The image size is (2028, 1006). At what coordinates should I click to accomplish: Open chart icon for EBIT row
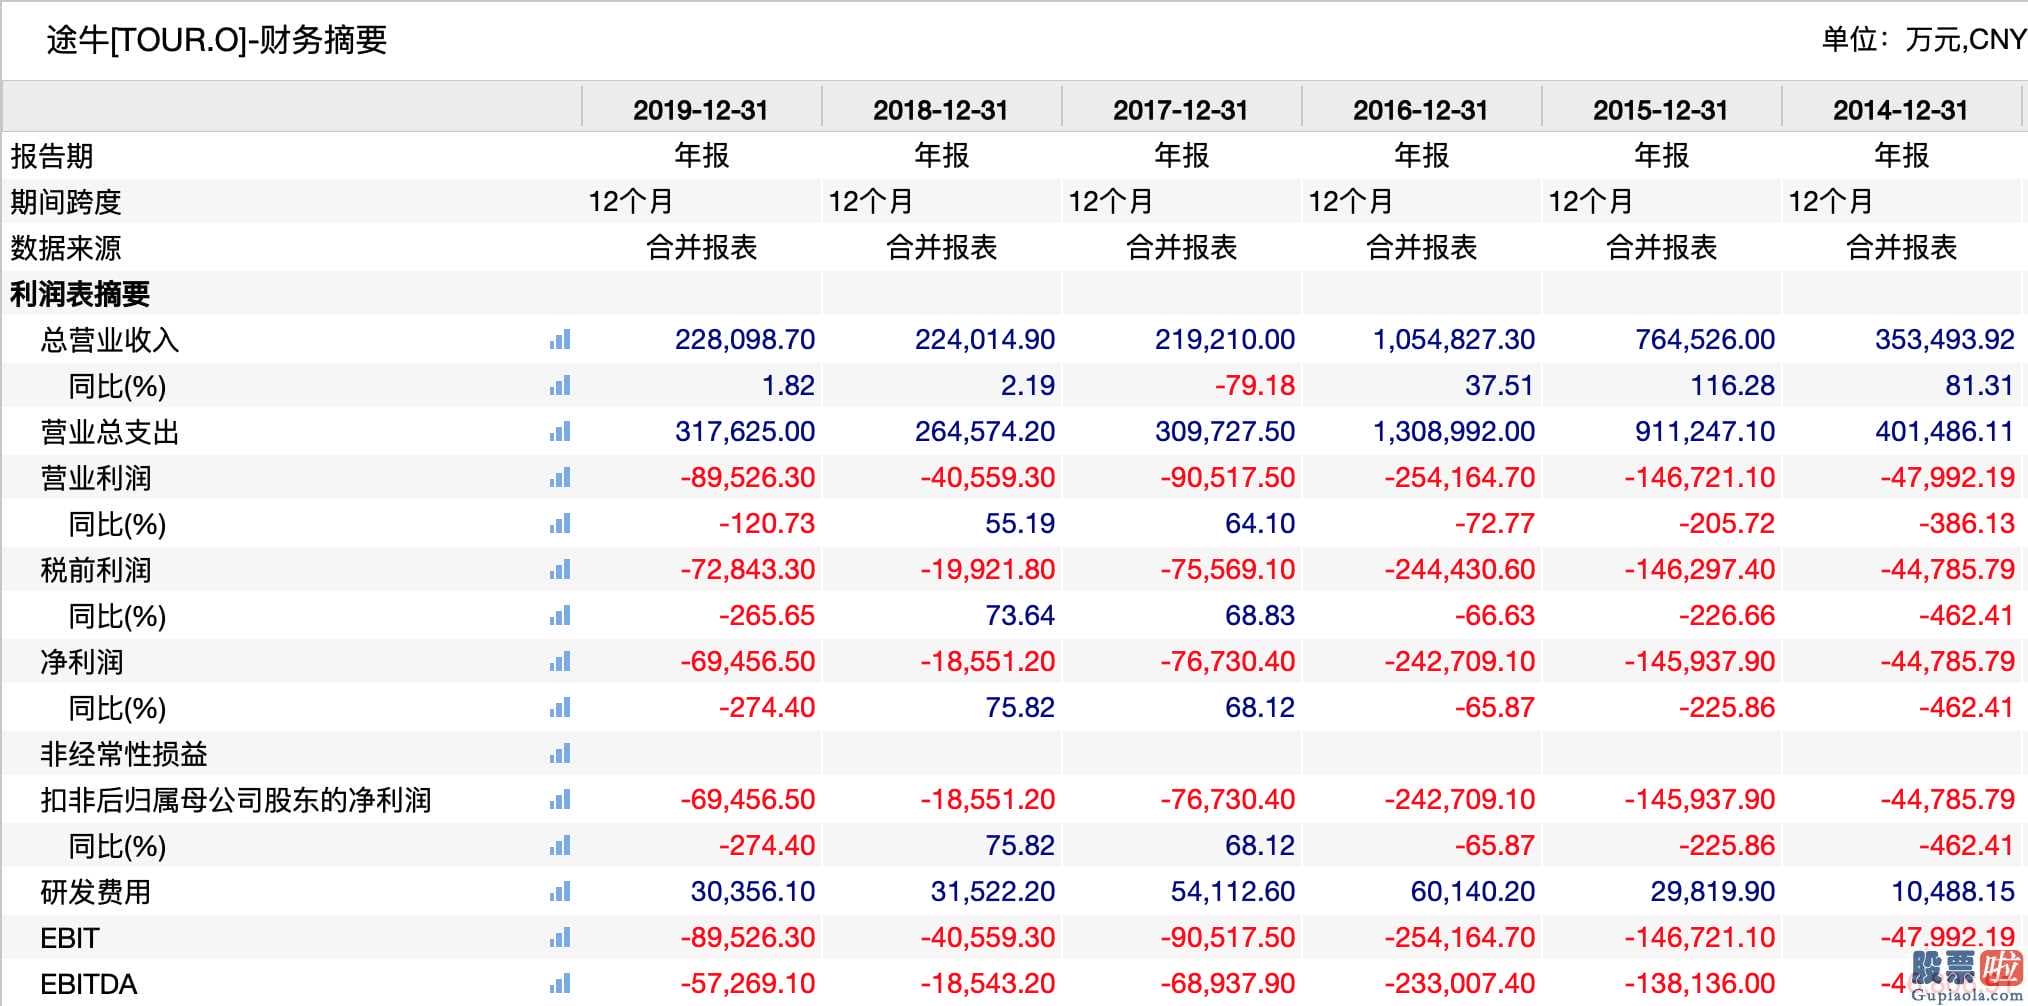(560, 938)
